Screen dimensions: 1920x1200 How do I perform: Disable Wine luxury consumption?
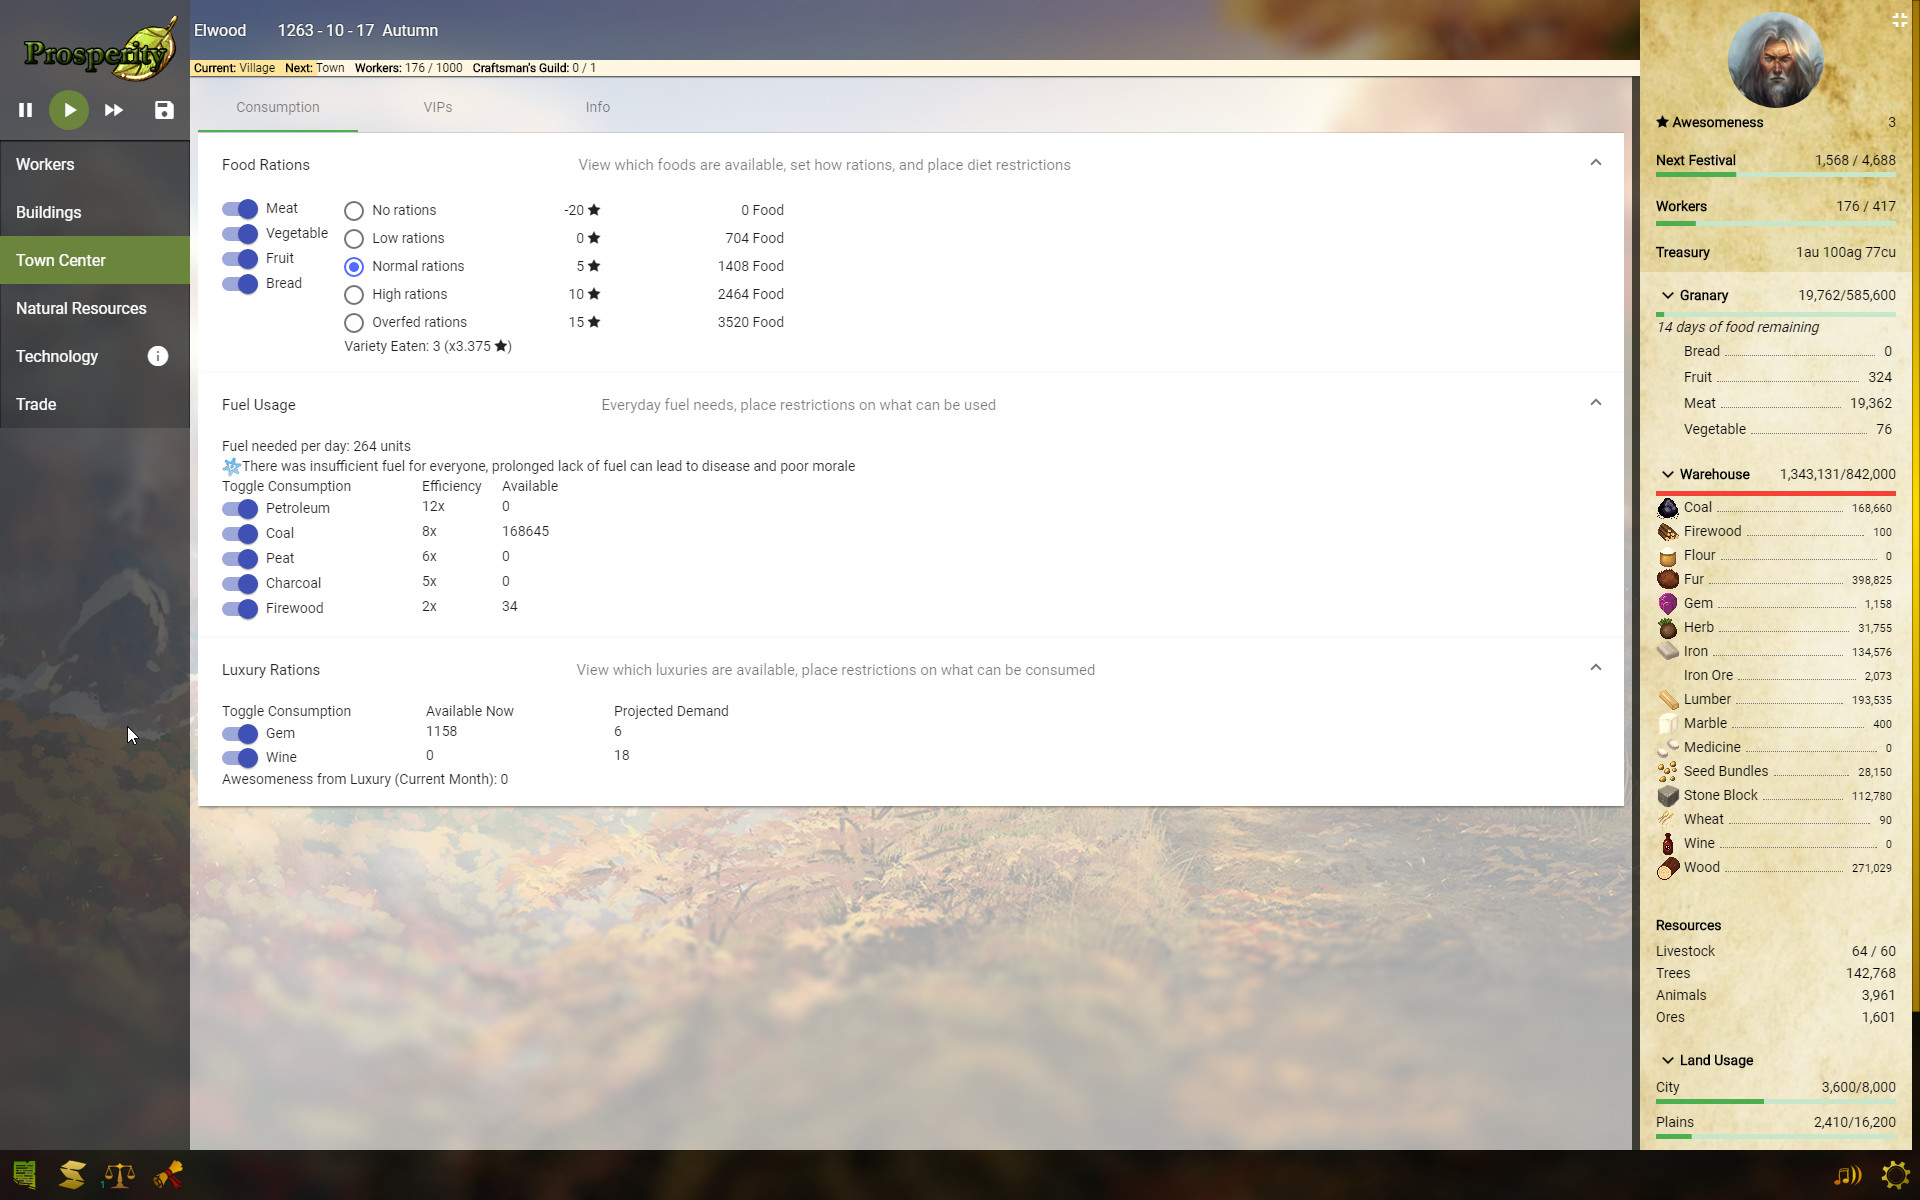point(240,758)
